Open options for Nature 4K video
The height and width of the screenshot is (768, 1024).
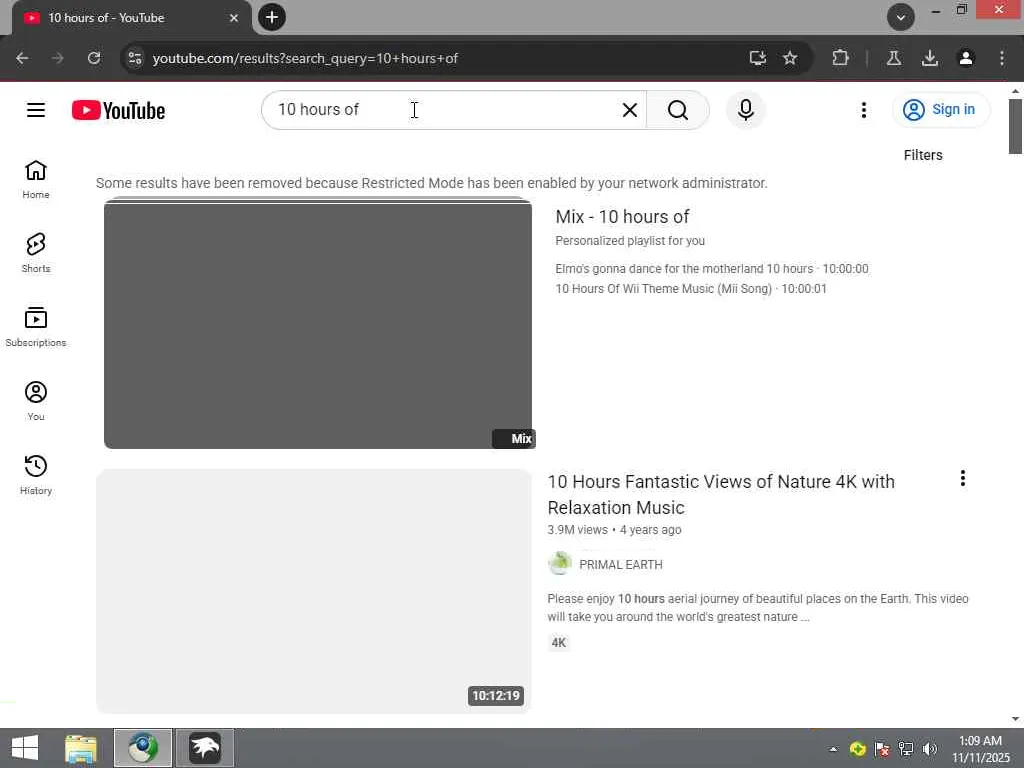[963, 479]
